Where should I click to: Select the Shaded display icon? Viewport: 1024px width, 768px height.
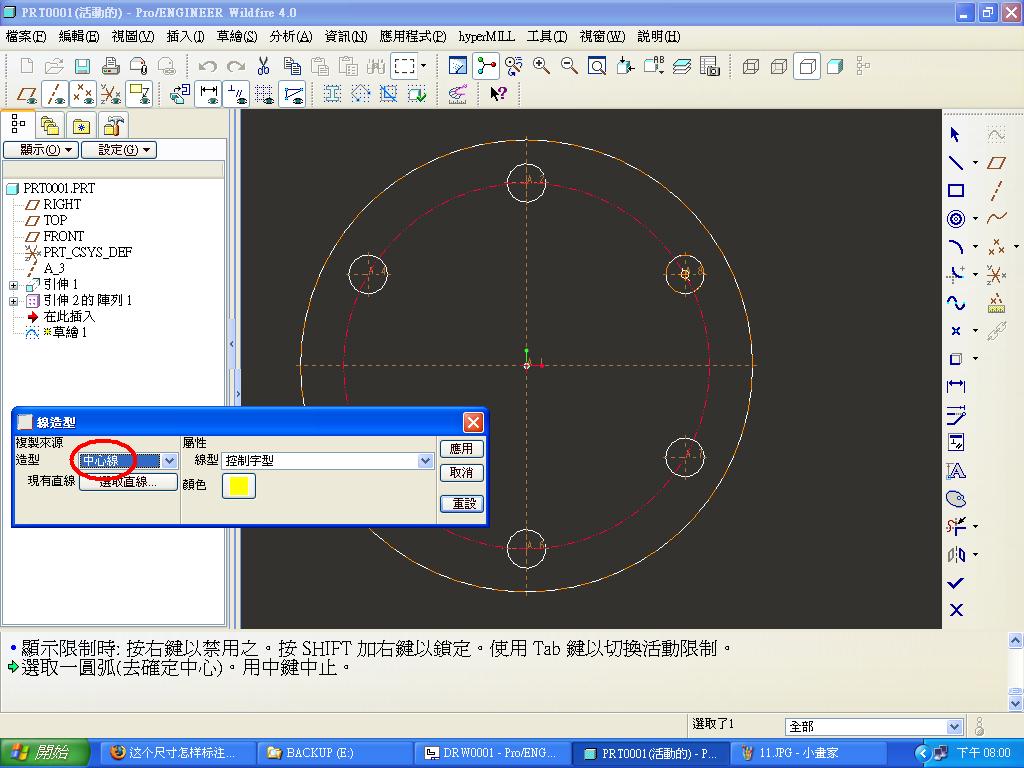(x=835, y=66)
